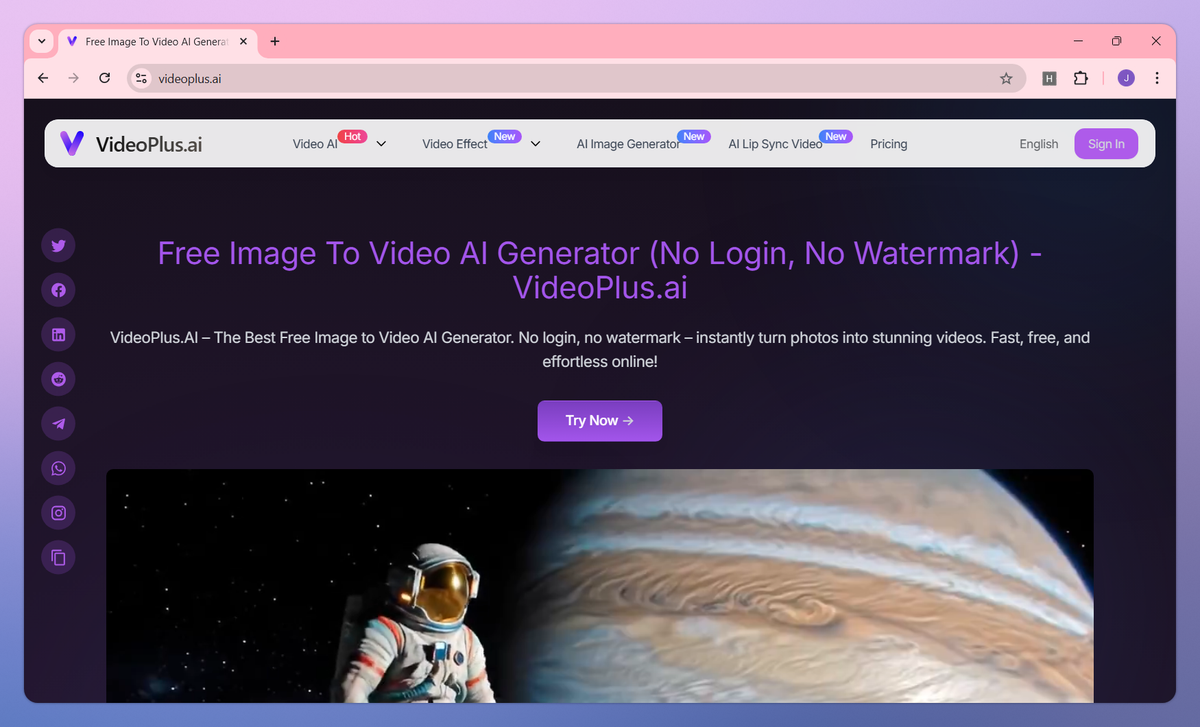Click the VideoPlus.ai logo
1200x727 pixels.
(x=131, y=143)
